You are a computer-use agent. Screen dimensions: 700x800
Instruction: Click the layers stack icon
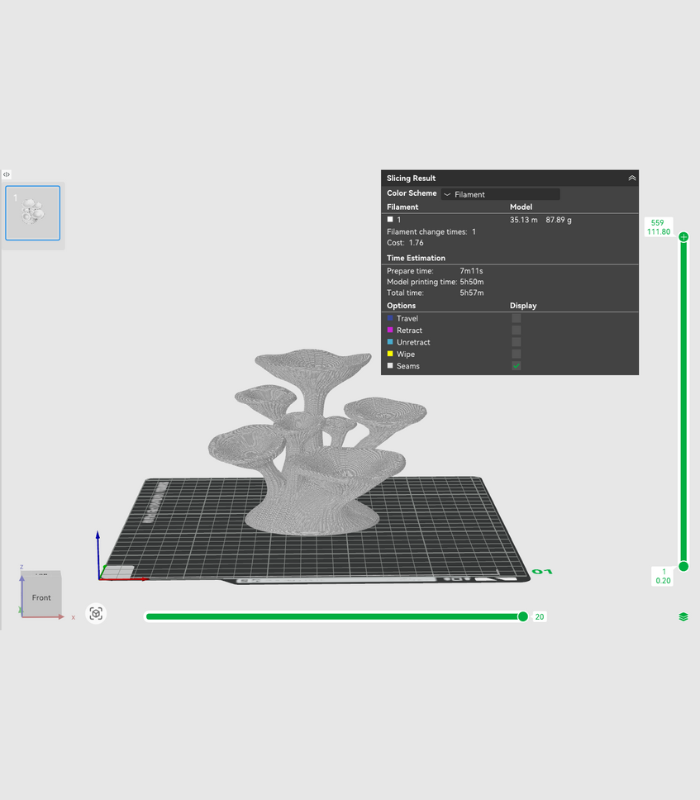[683, 617]
